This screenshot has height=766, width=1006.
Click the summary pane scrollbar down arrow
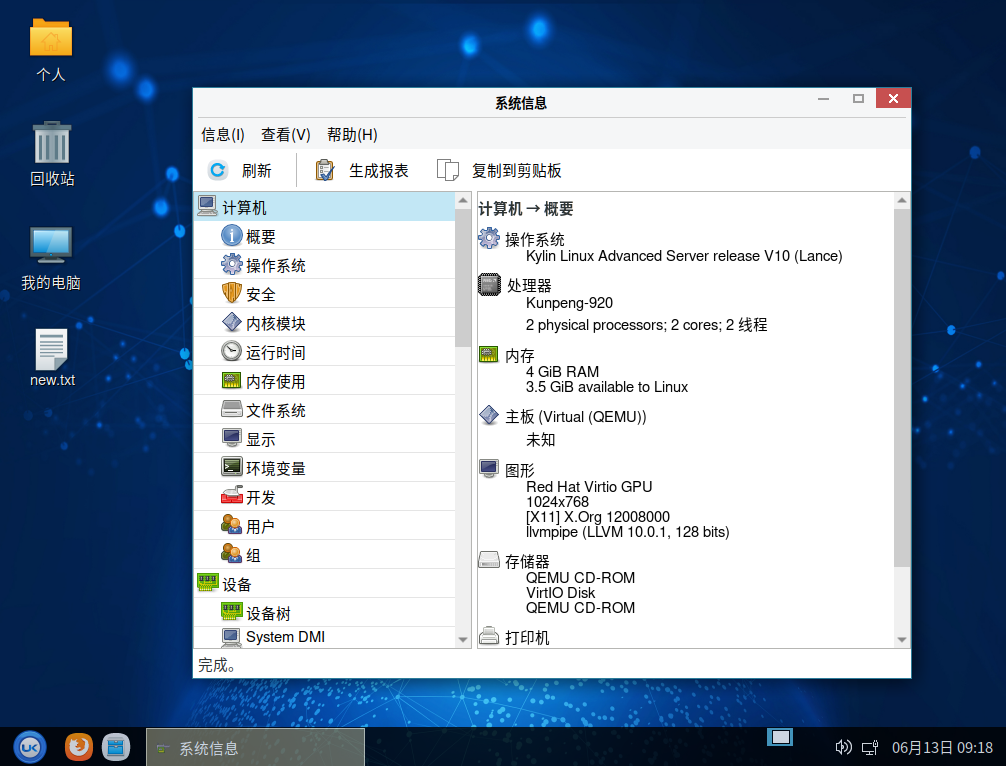click(901, 640)
